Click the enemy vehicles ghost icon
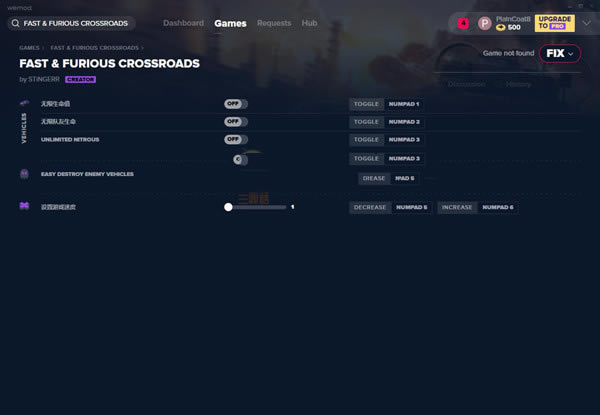This screenshot has width=600, height=415. pos(24,174)
